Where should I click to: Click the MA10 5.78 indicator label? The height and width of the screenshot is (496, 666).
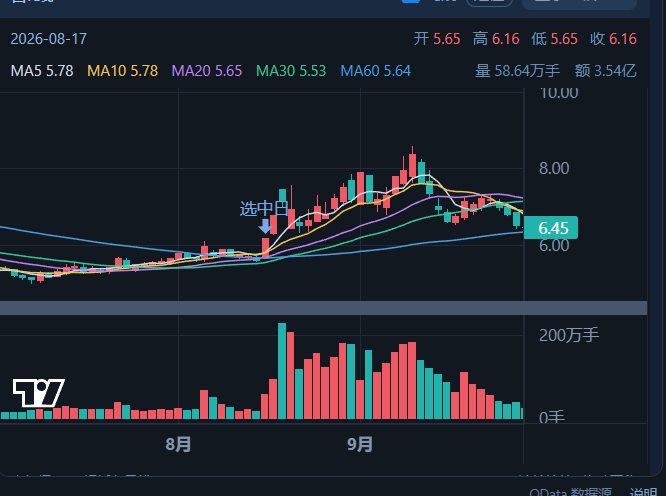(122, 70)
